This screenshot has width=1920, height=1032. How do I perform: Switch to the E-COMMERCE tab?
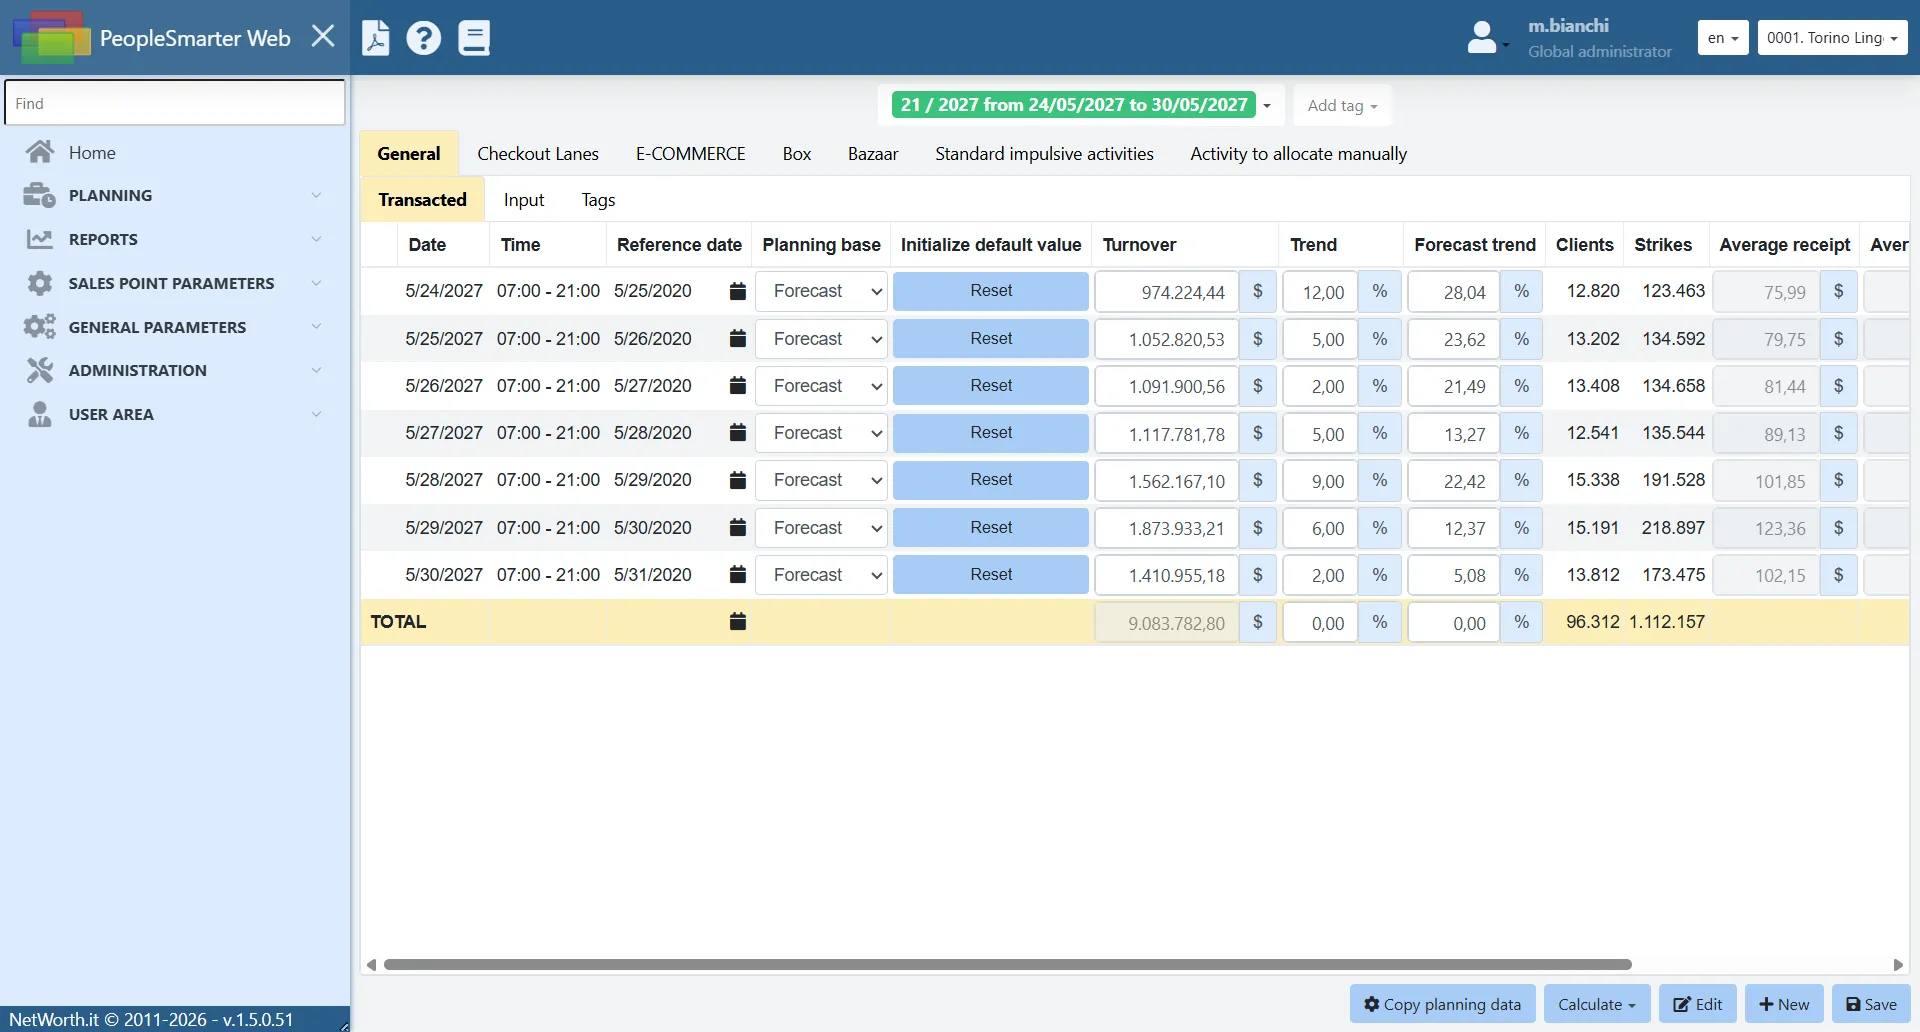pyautogui.click(x=691, y=154)
